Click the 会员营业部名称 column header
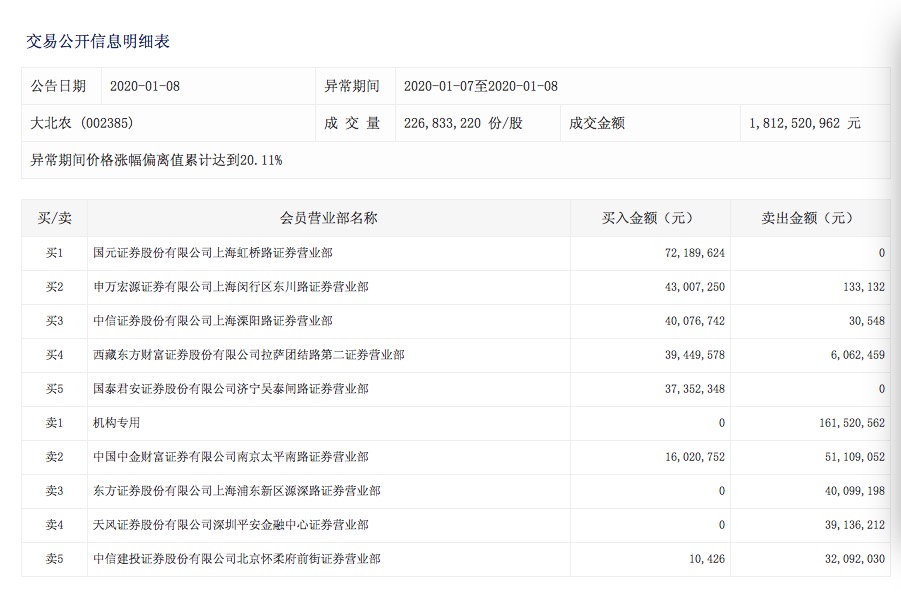The width and height of the screenshot is (901, 593). pos(328,218)
